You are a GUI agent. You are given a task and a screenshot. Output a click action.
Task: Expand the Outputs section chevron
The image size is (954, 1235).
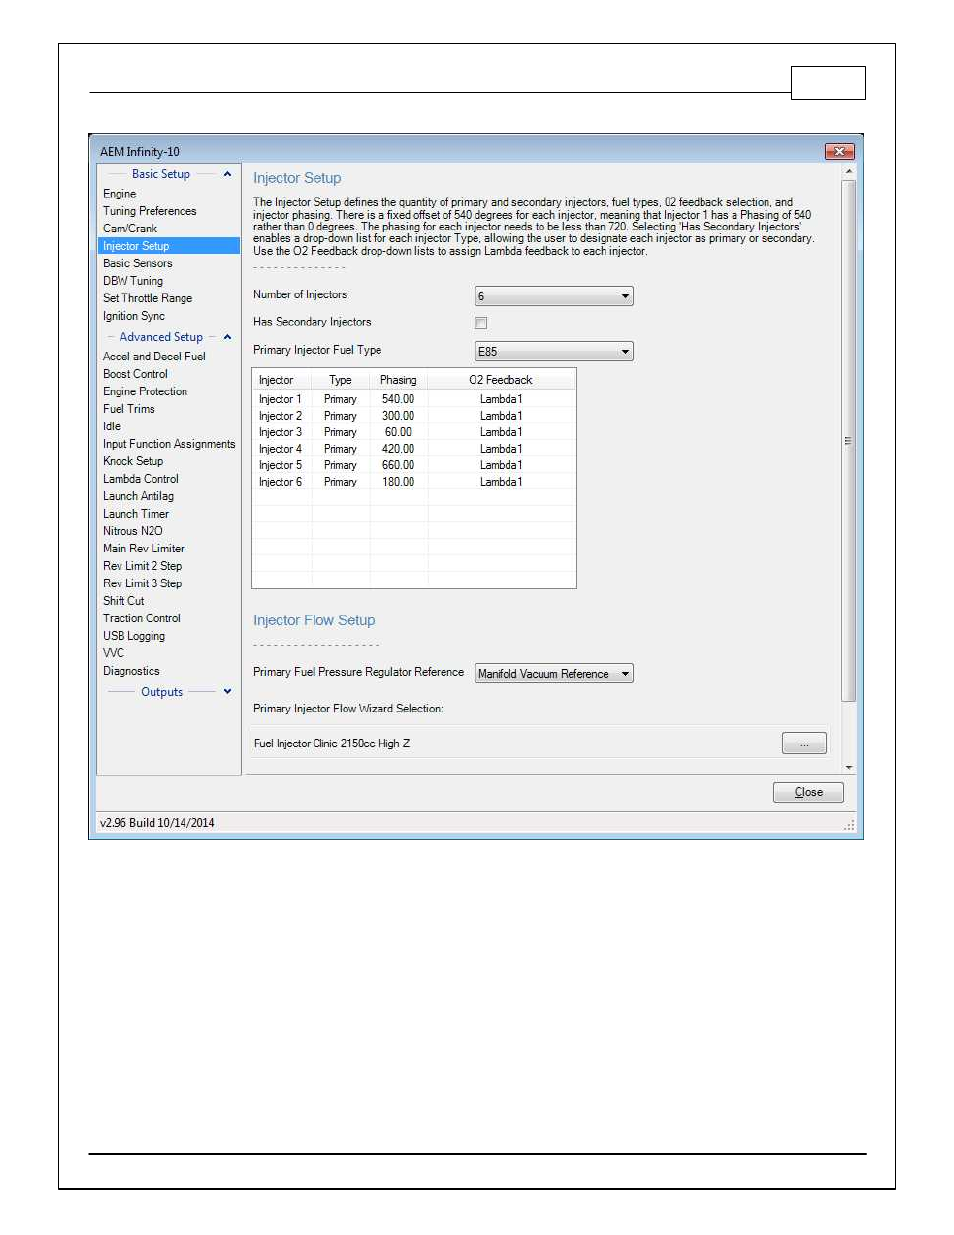[227, 691]
